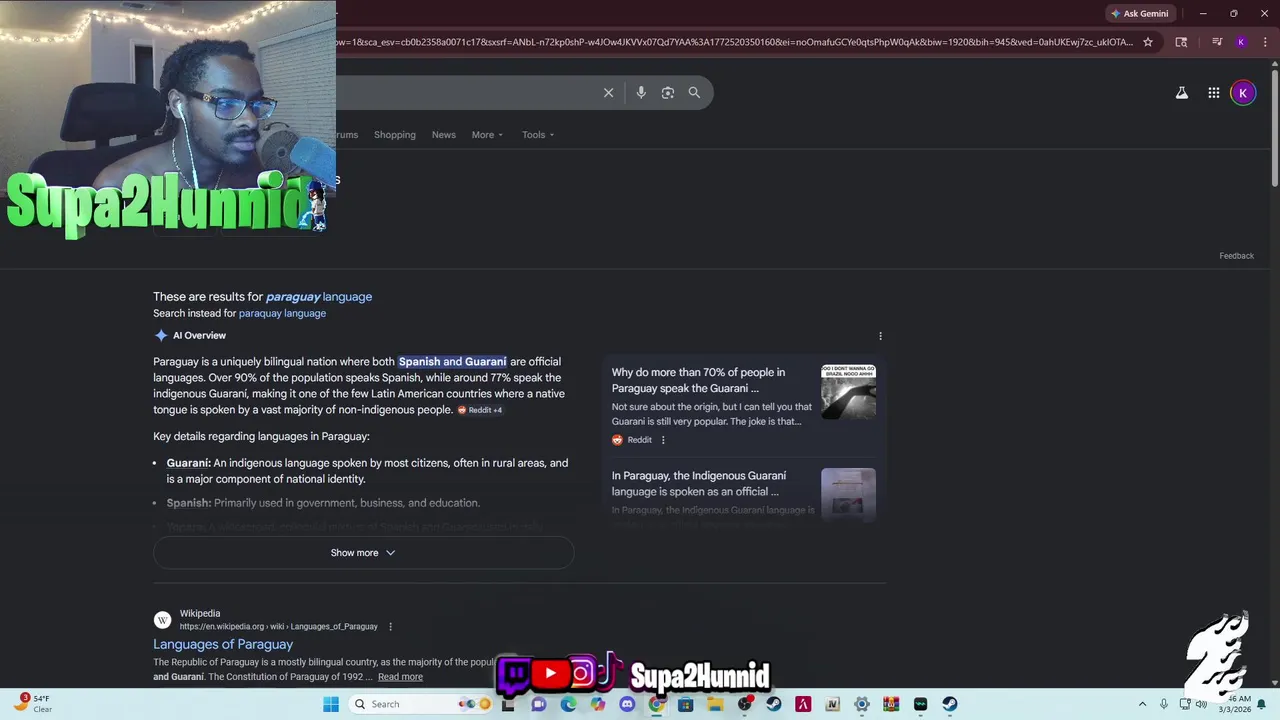
Task: Open Languages of Paraguay Wikipedia result
Action: coord(223,645)
